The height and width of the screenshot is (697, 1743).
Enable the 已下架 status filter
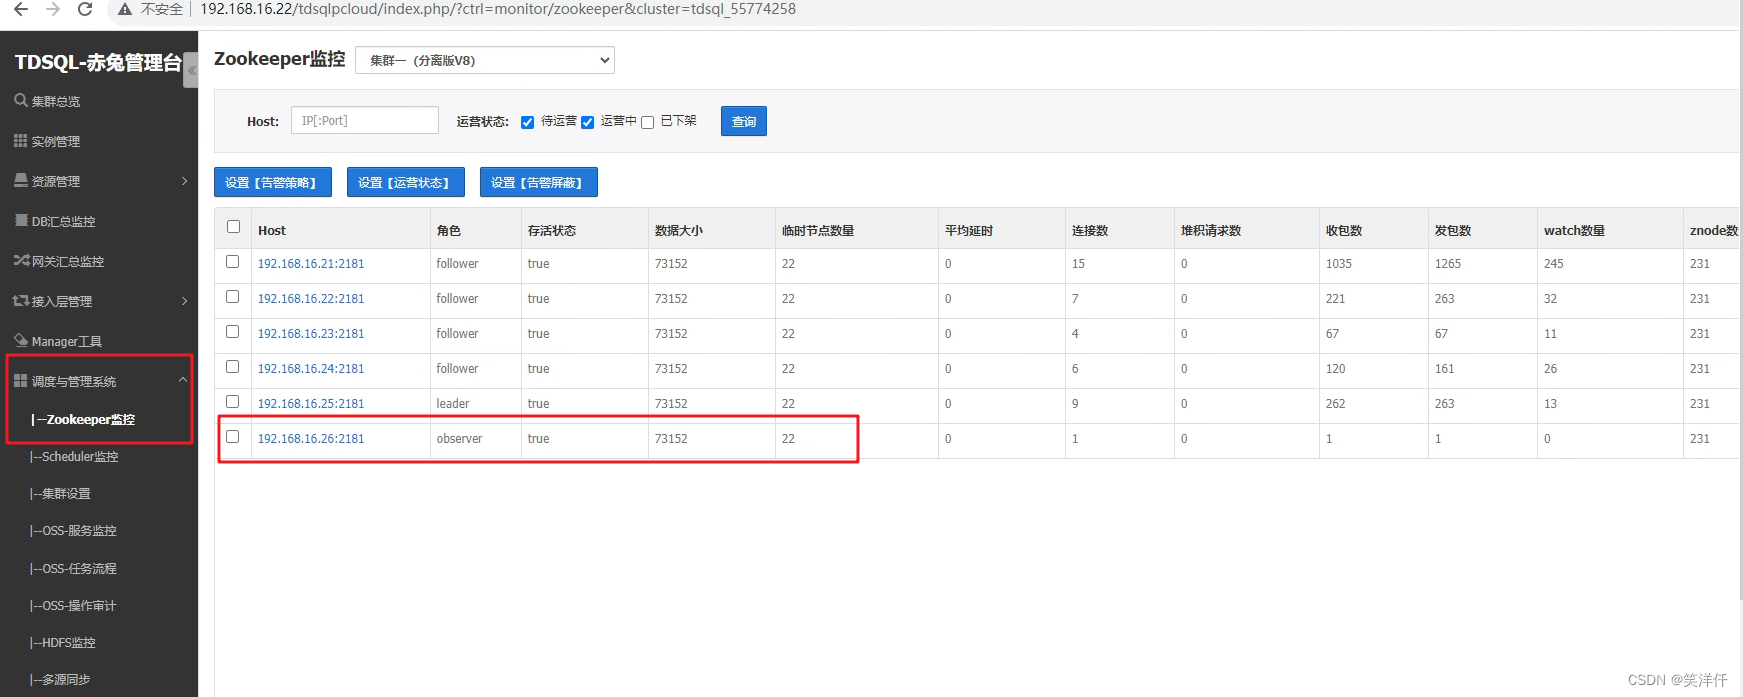647,122
